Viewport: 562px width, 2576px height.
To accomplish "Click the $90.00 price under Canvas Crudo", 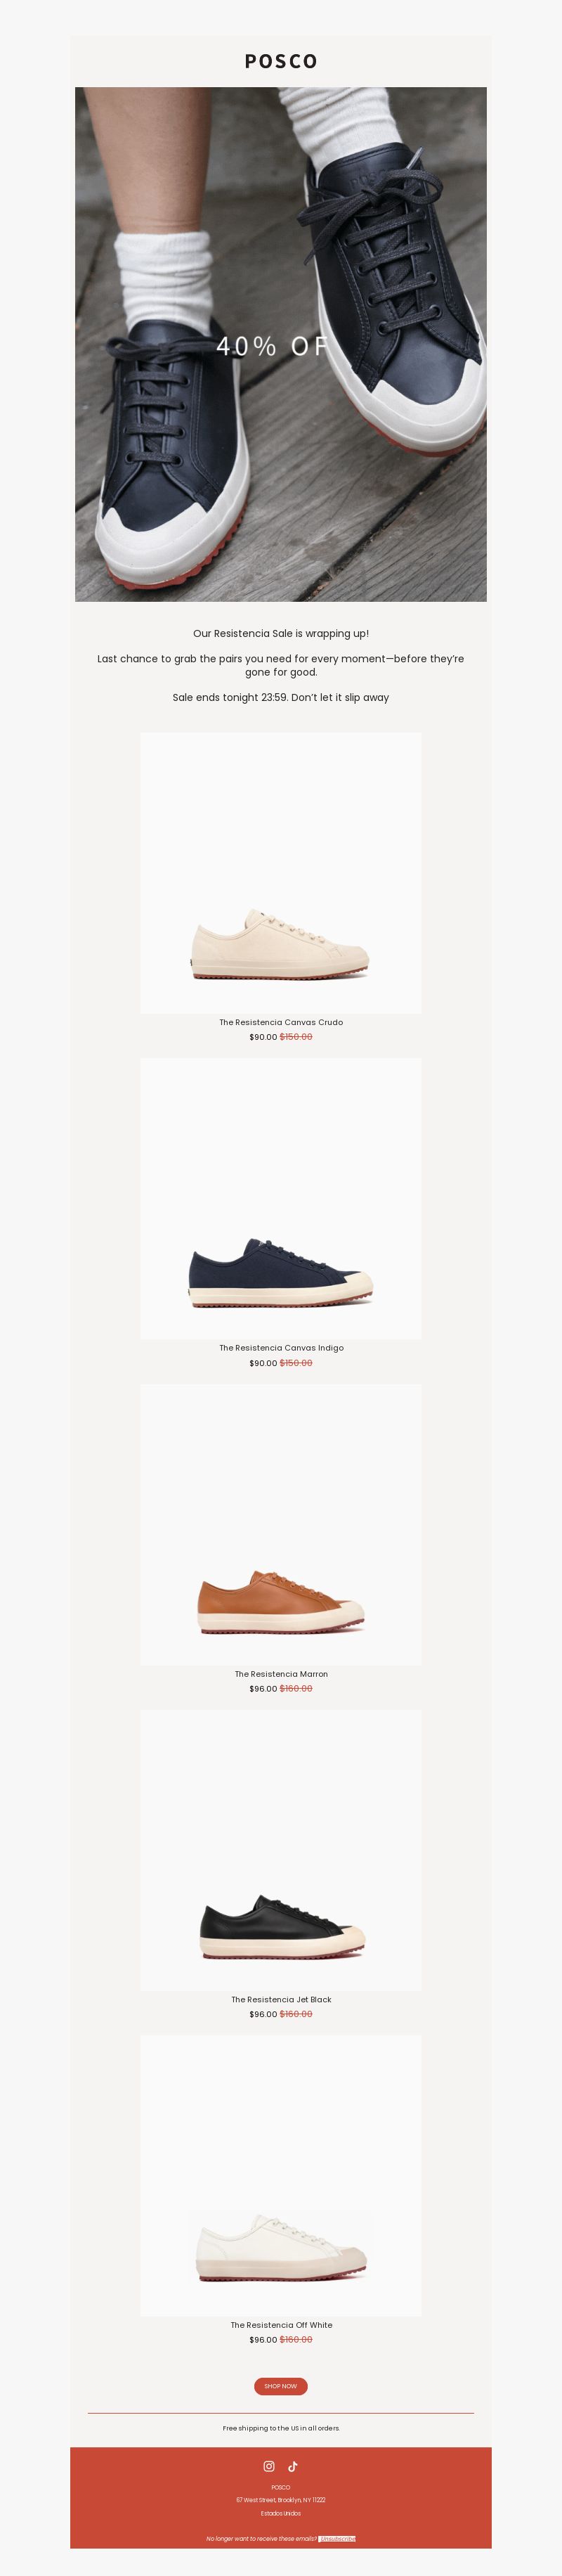I will coord(263,1037).
